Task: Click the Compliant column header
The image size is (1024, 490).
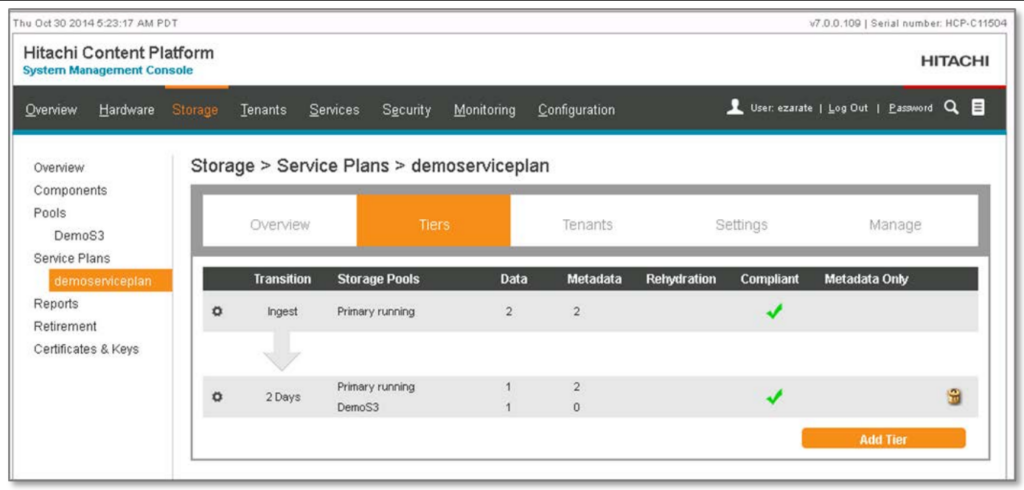Action: tap(769, 279)
